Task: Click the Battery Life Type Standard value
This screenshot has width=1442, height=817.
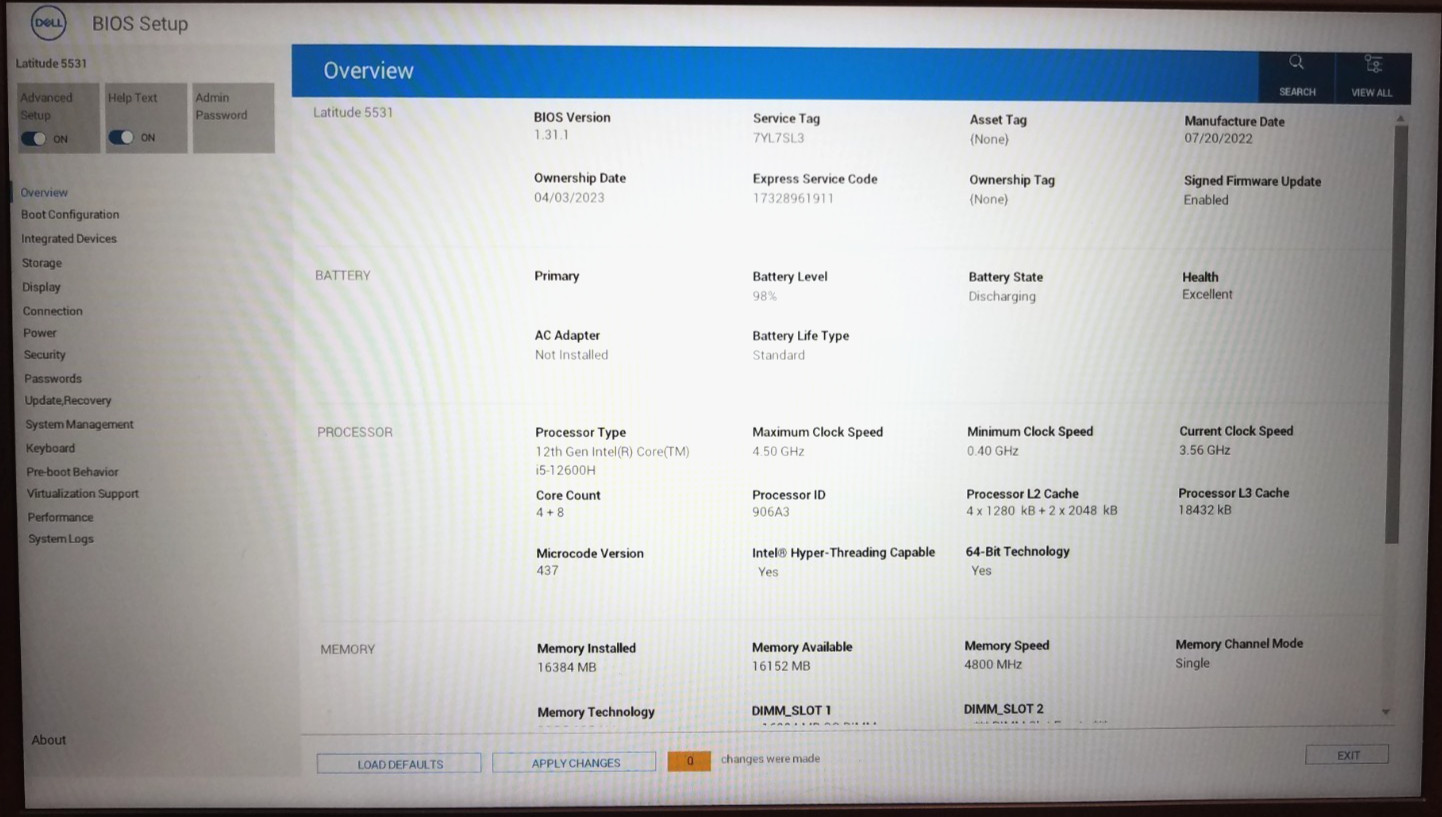Action: click(x=778, y=355)
